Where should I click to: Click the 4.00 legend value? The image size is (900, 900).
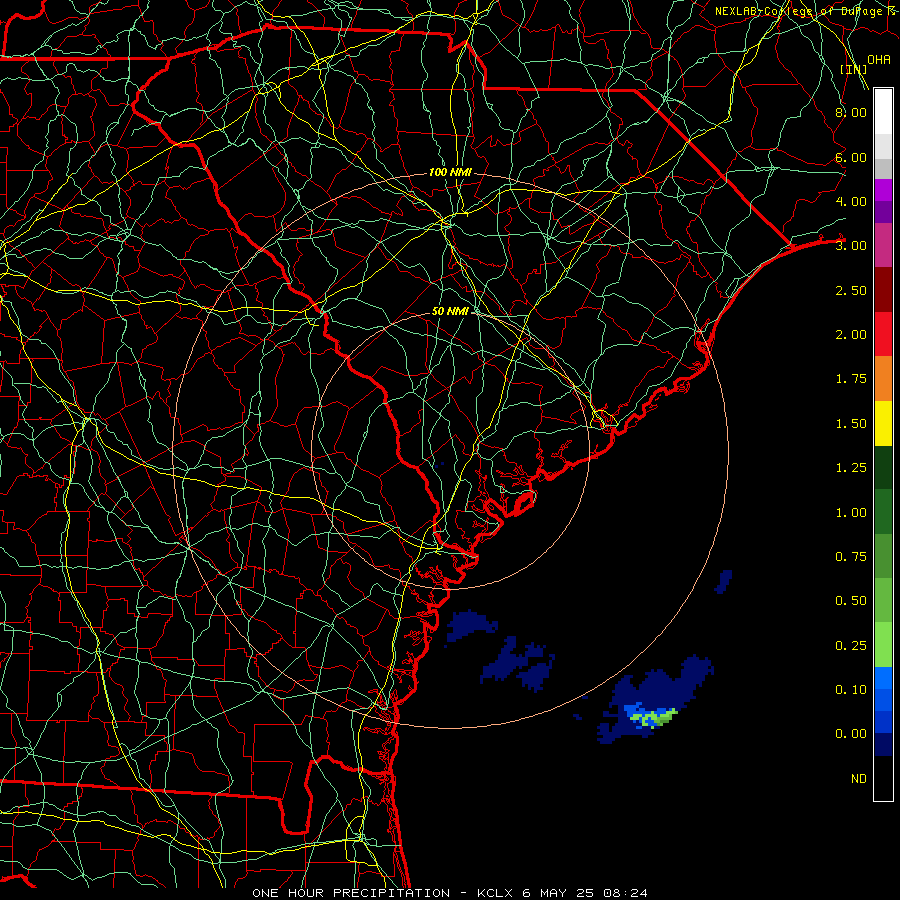click(x=851, y=201)
